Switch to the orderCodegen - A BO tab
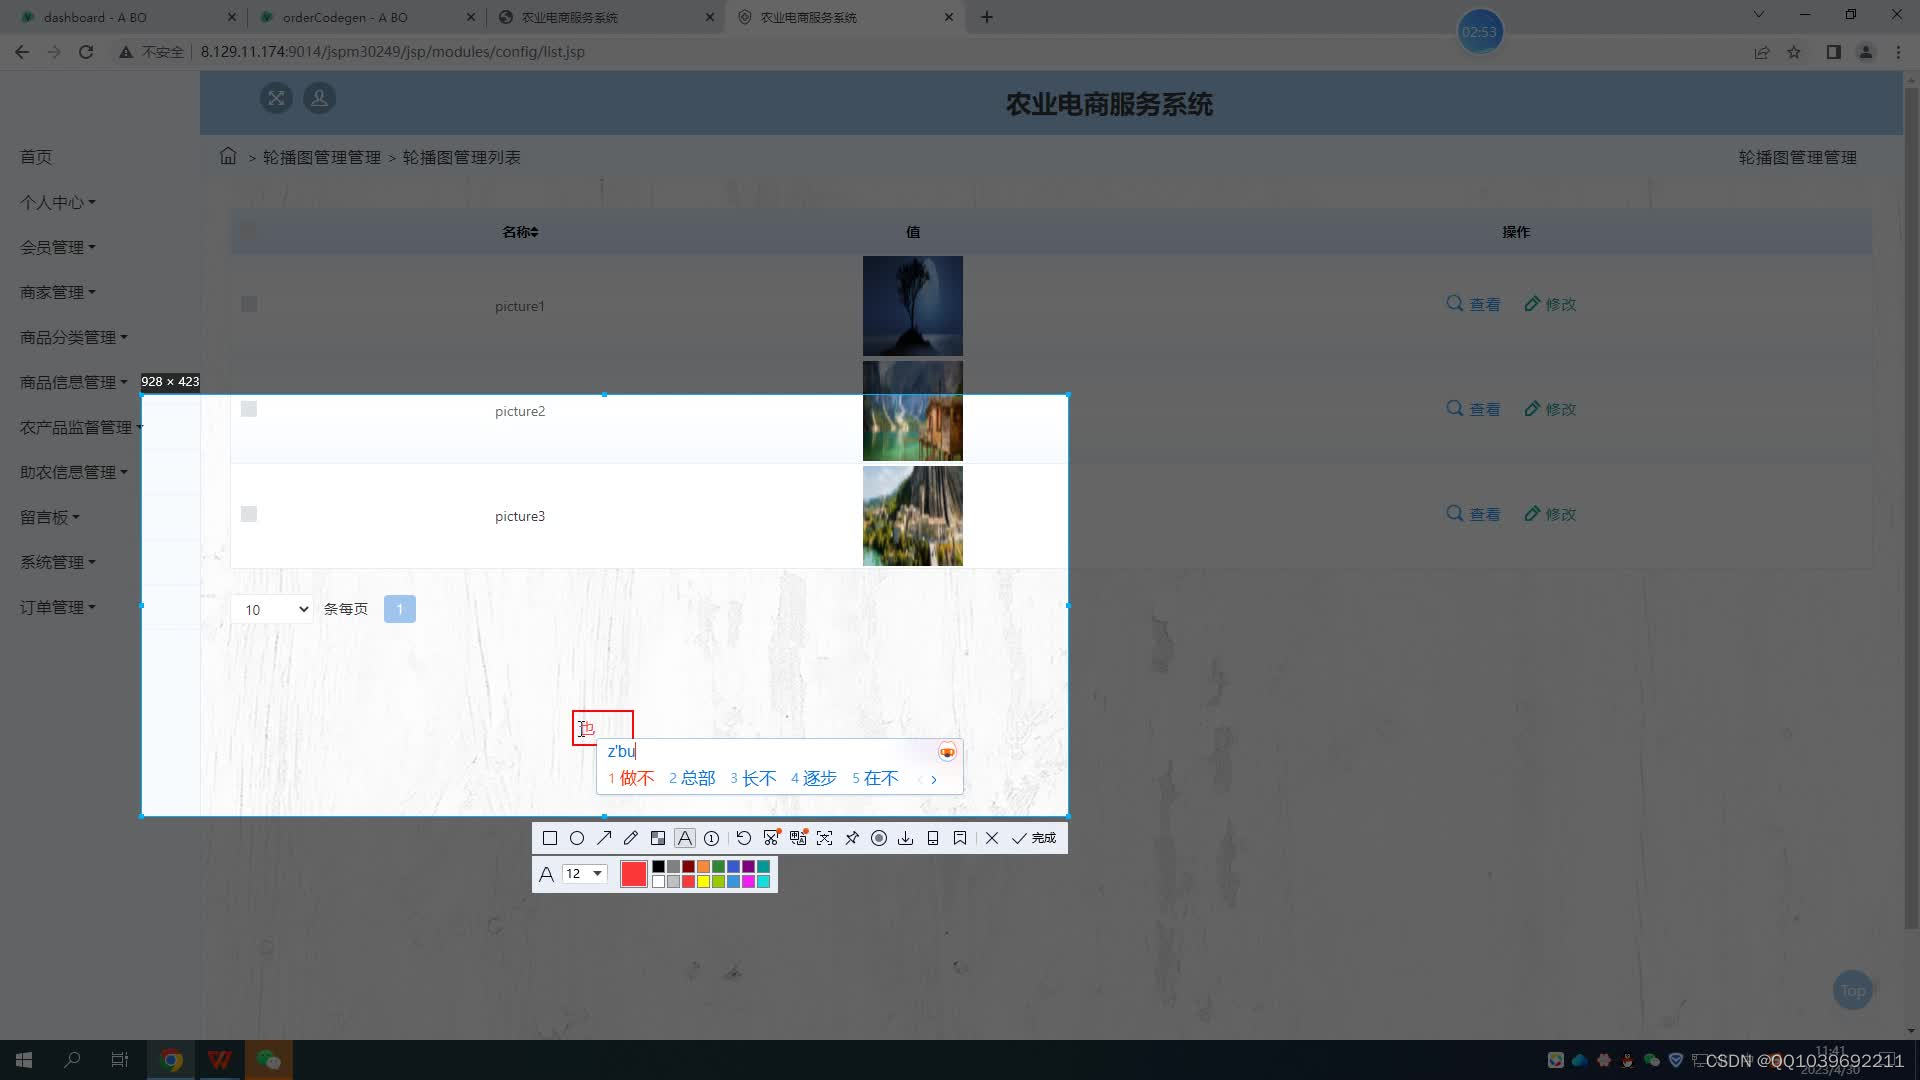Image resolution: width=1920 pixels, height=1080 pixels. 366,17
